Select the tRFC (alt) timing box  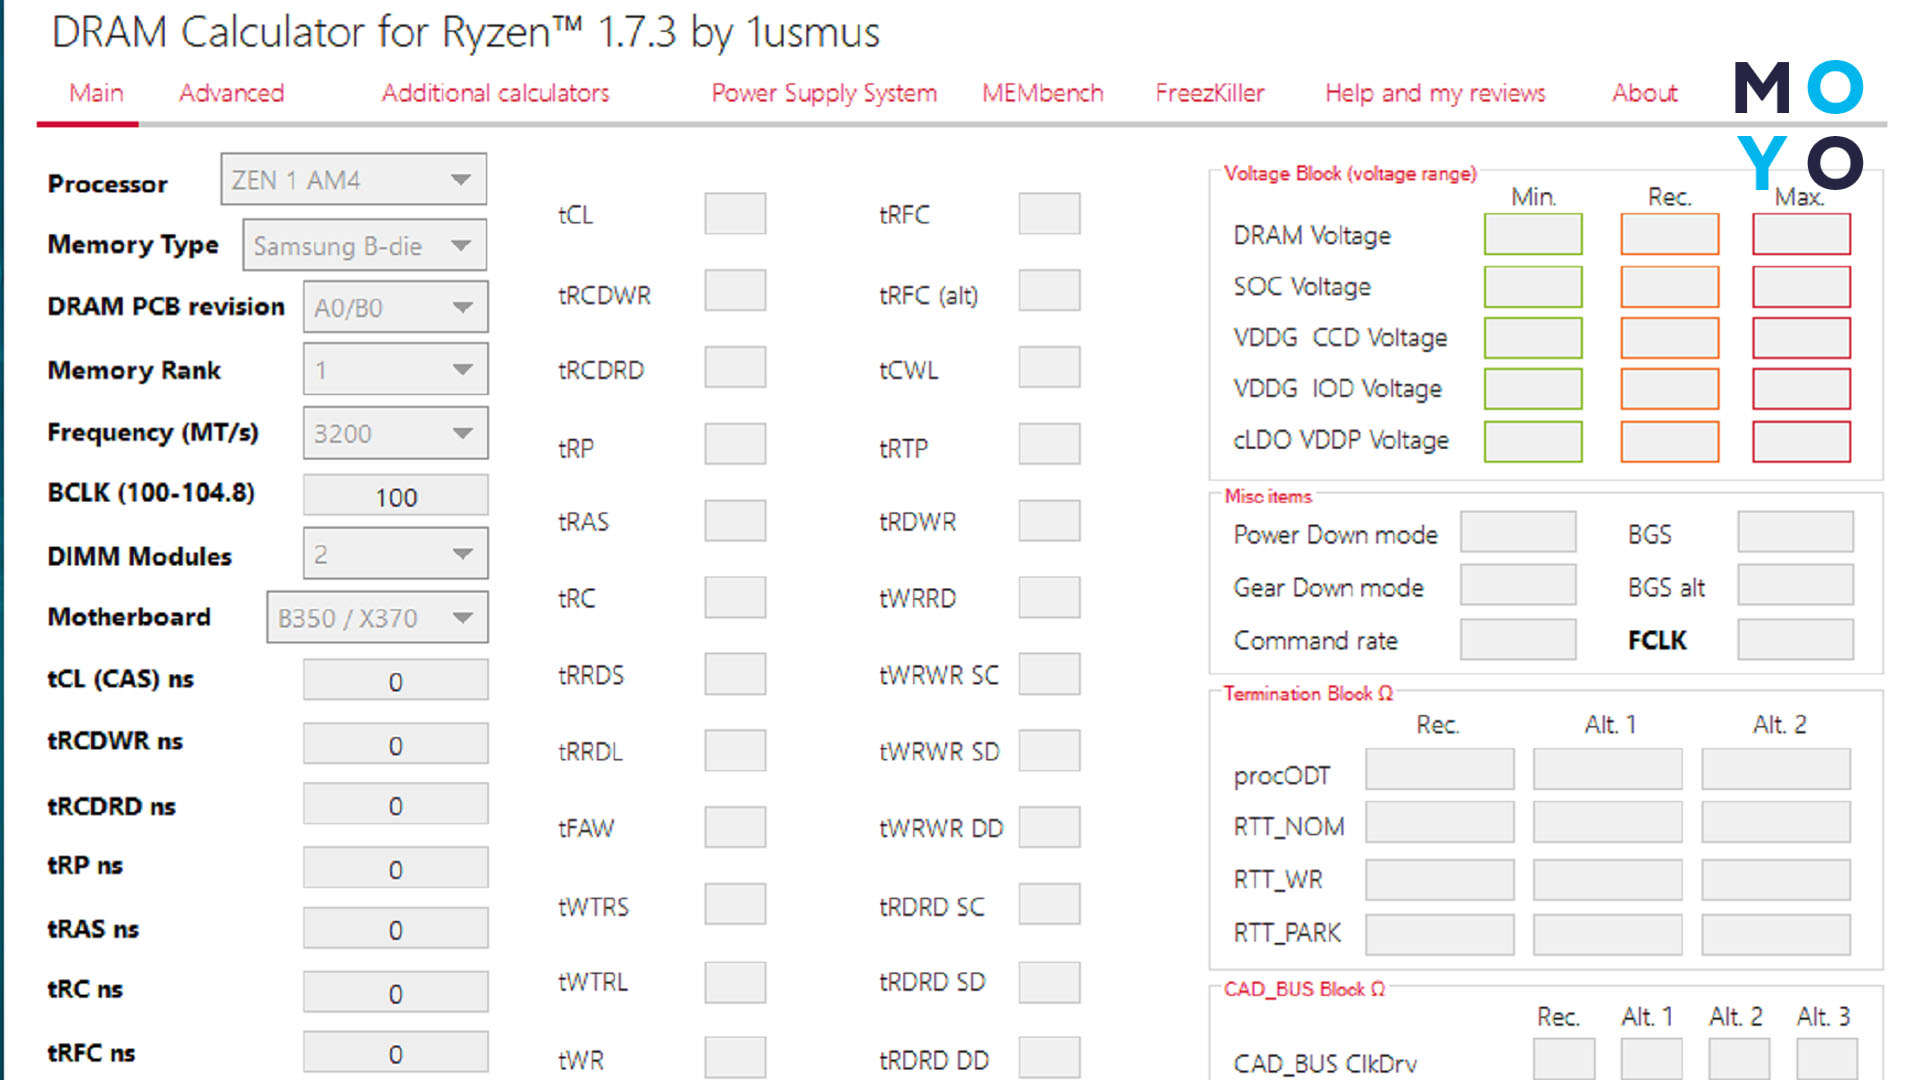tap(1049, 290)
